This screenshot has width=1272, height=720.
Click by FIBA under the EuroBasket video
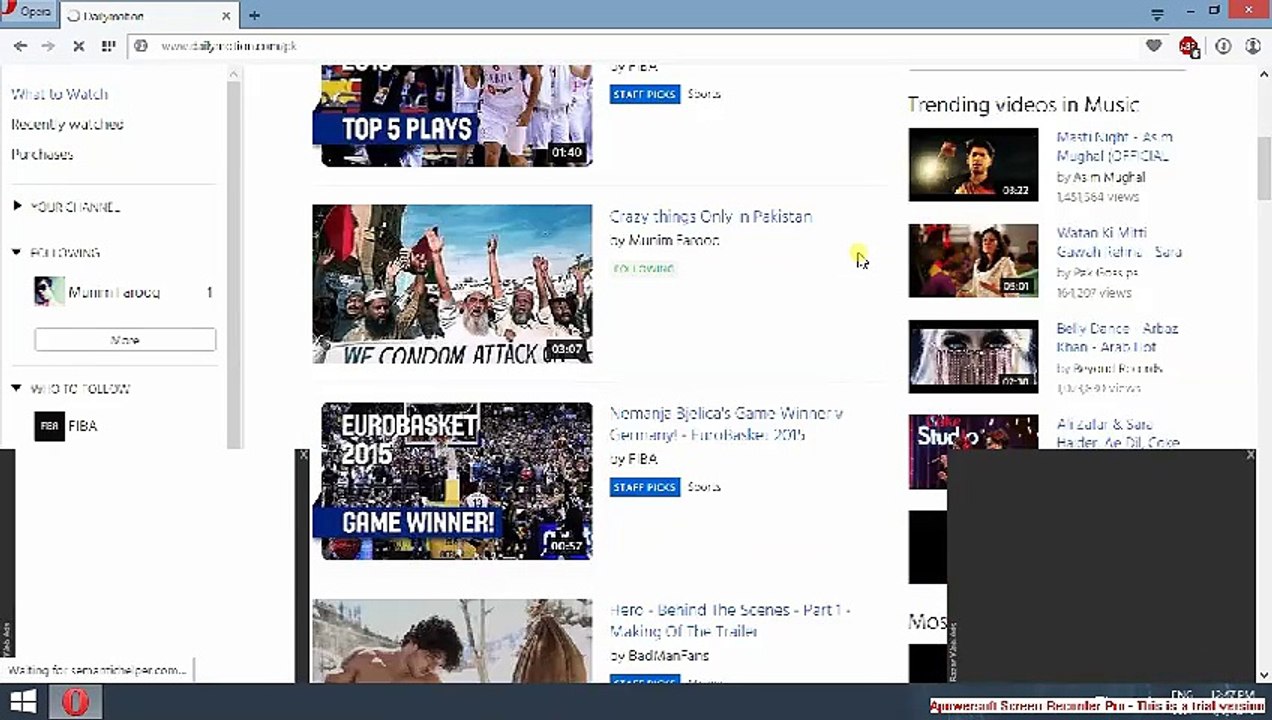[x=634, y=459]
